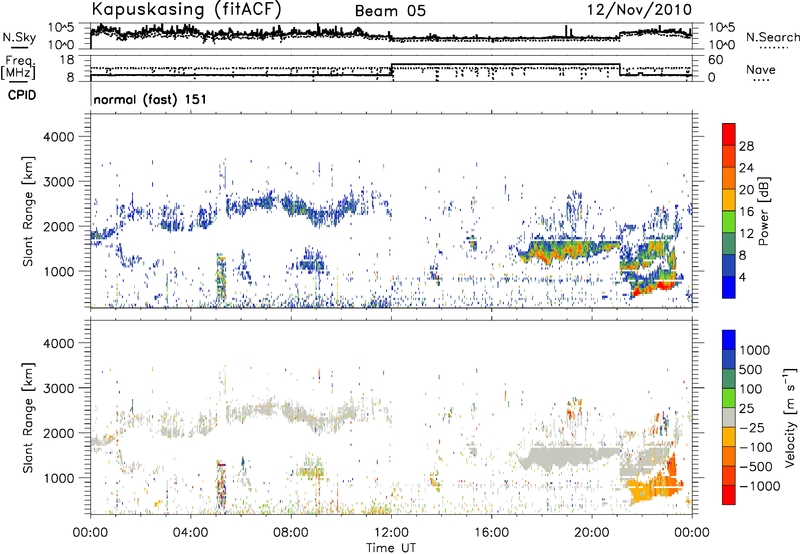800x554 pixels.
Task: Click the N.Sky legend label
Action: tap(19, 37)
